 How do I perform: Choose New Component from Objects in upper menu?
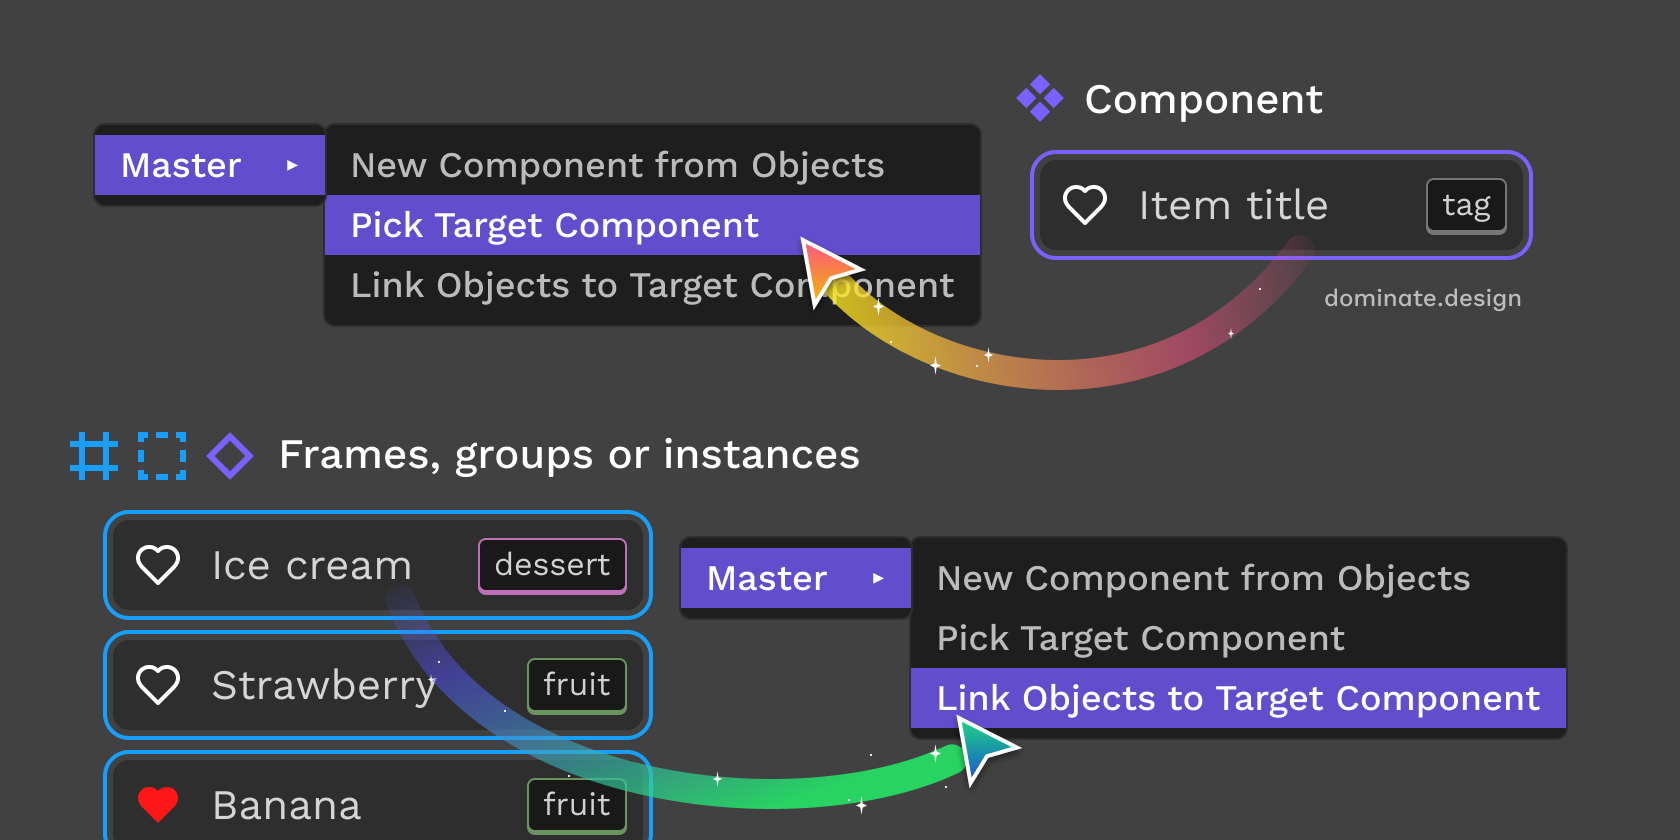click(652, 165)
